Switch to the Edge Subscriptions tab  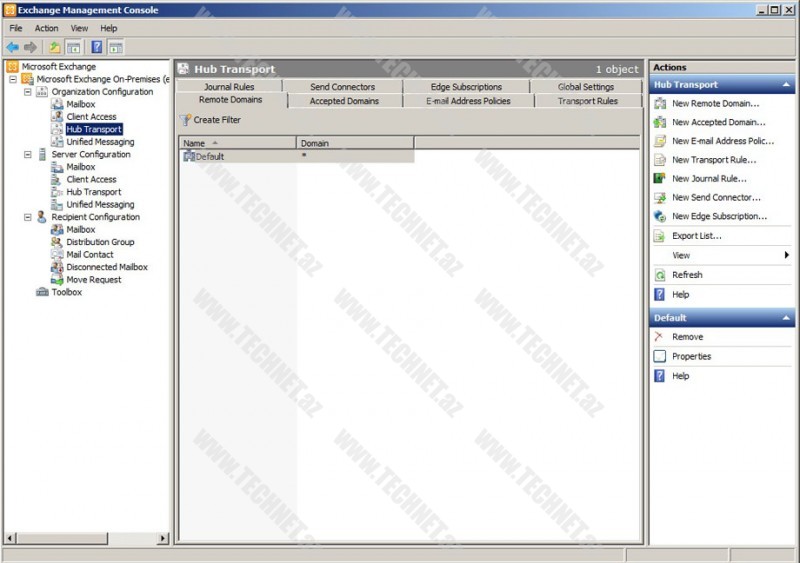[x=466, y=87]
